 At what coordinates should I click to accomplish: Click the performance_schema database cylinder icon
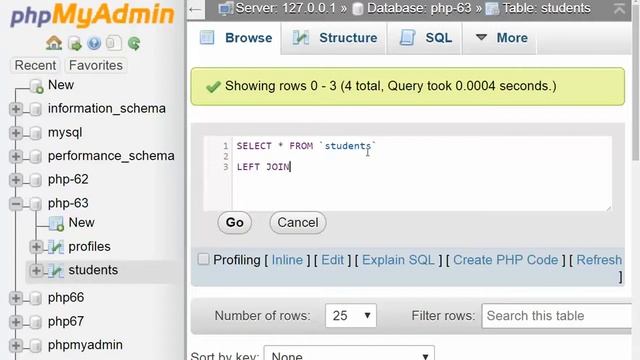(x=36, y=156)
